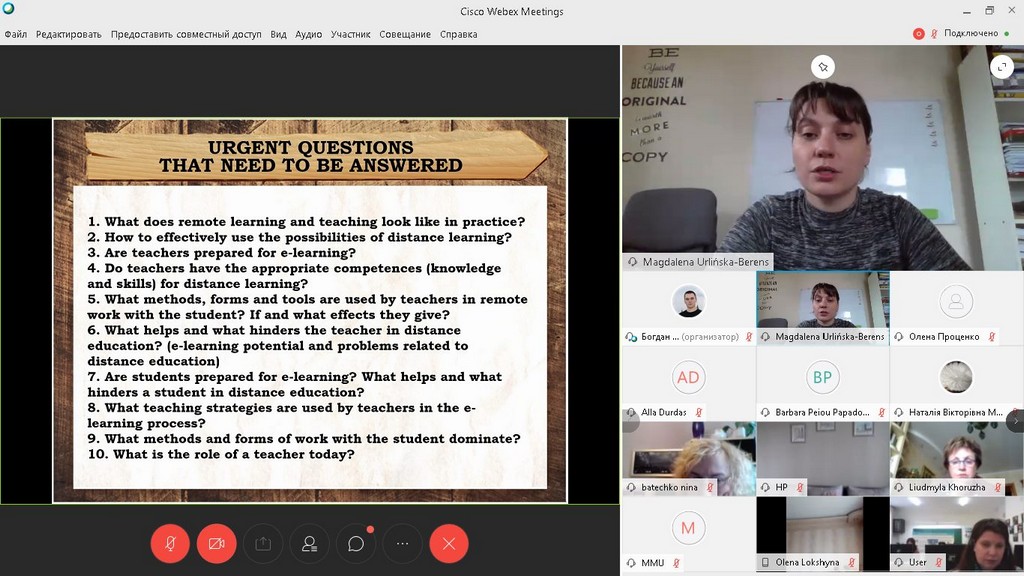Open the Аудио menu
The width and height of the screenshot is (1024, 576).
(308, 34)
